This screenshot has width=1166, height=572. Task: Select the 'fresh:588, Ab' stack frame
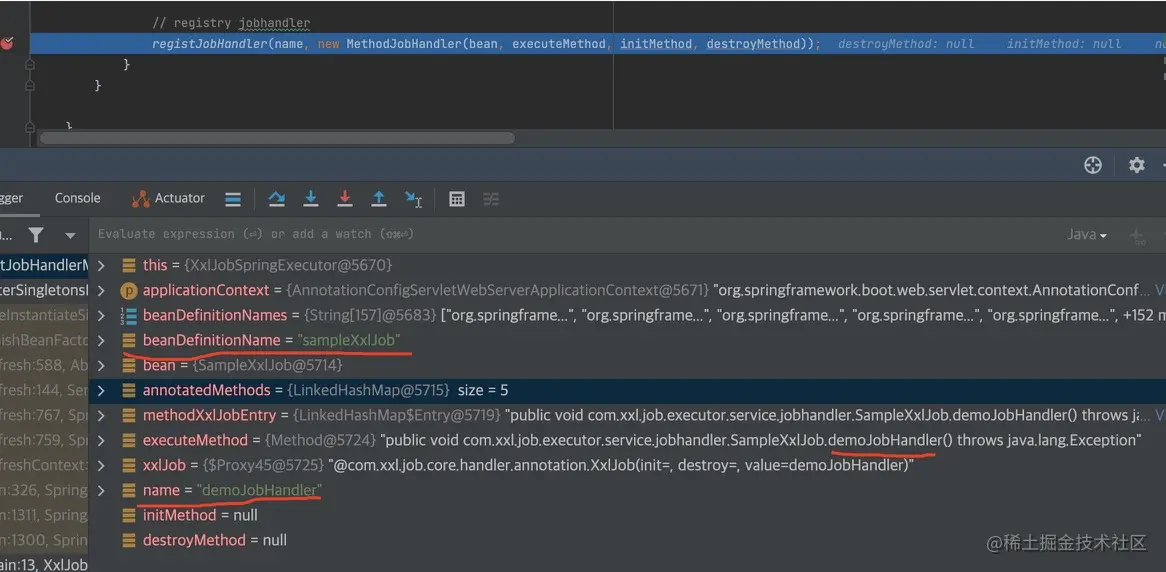tap(44, 365)
